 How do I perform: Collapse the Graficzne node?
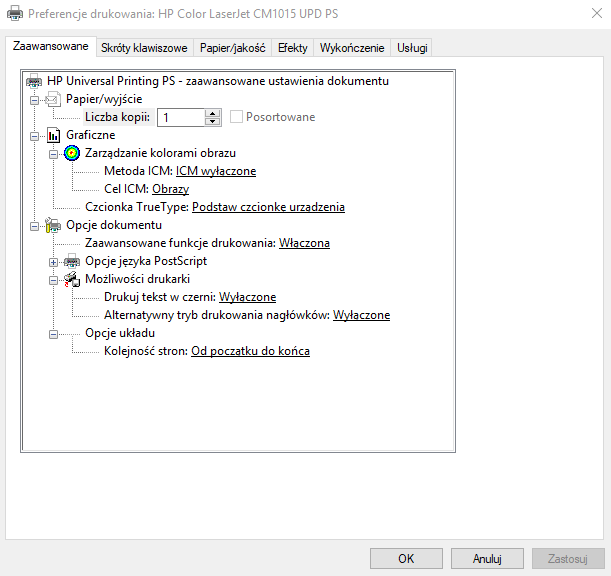point(34,136)
